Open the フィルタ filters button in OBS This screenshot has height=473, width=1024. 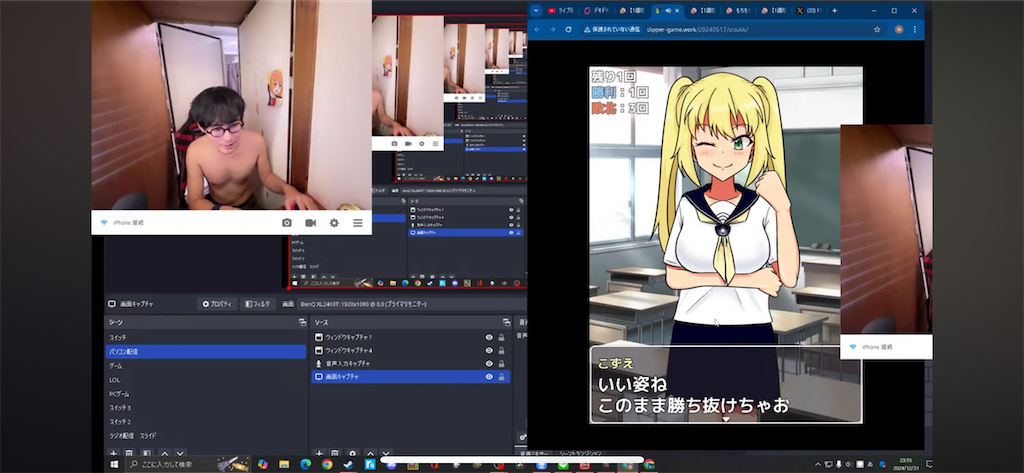click(258, 304)
